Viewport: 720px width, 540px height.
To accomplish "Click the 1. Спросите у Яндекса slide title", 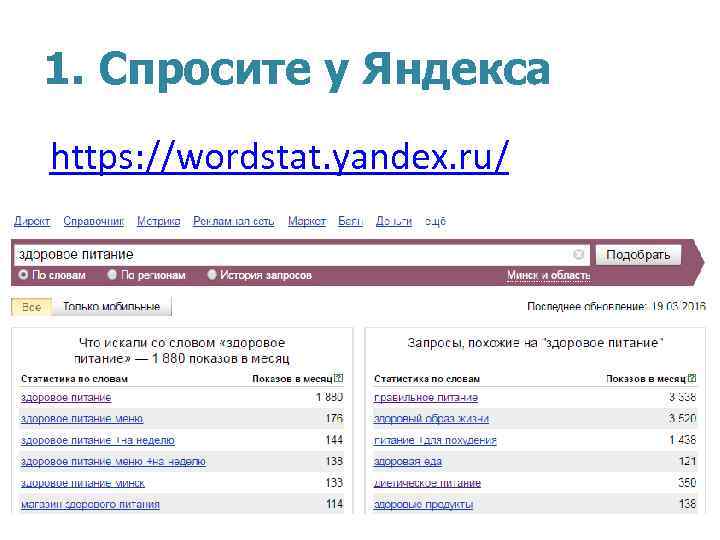I will [x=298, y=69].
